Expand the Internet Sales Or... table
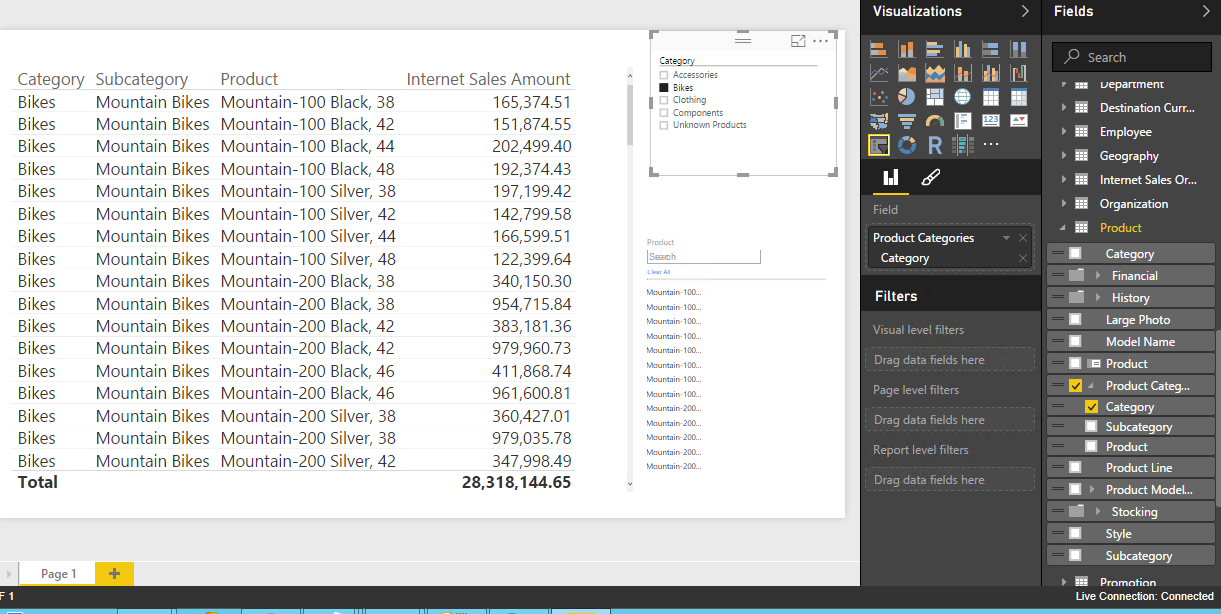1221x614 pixels. (1063, 180)
